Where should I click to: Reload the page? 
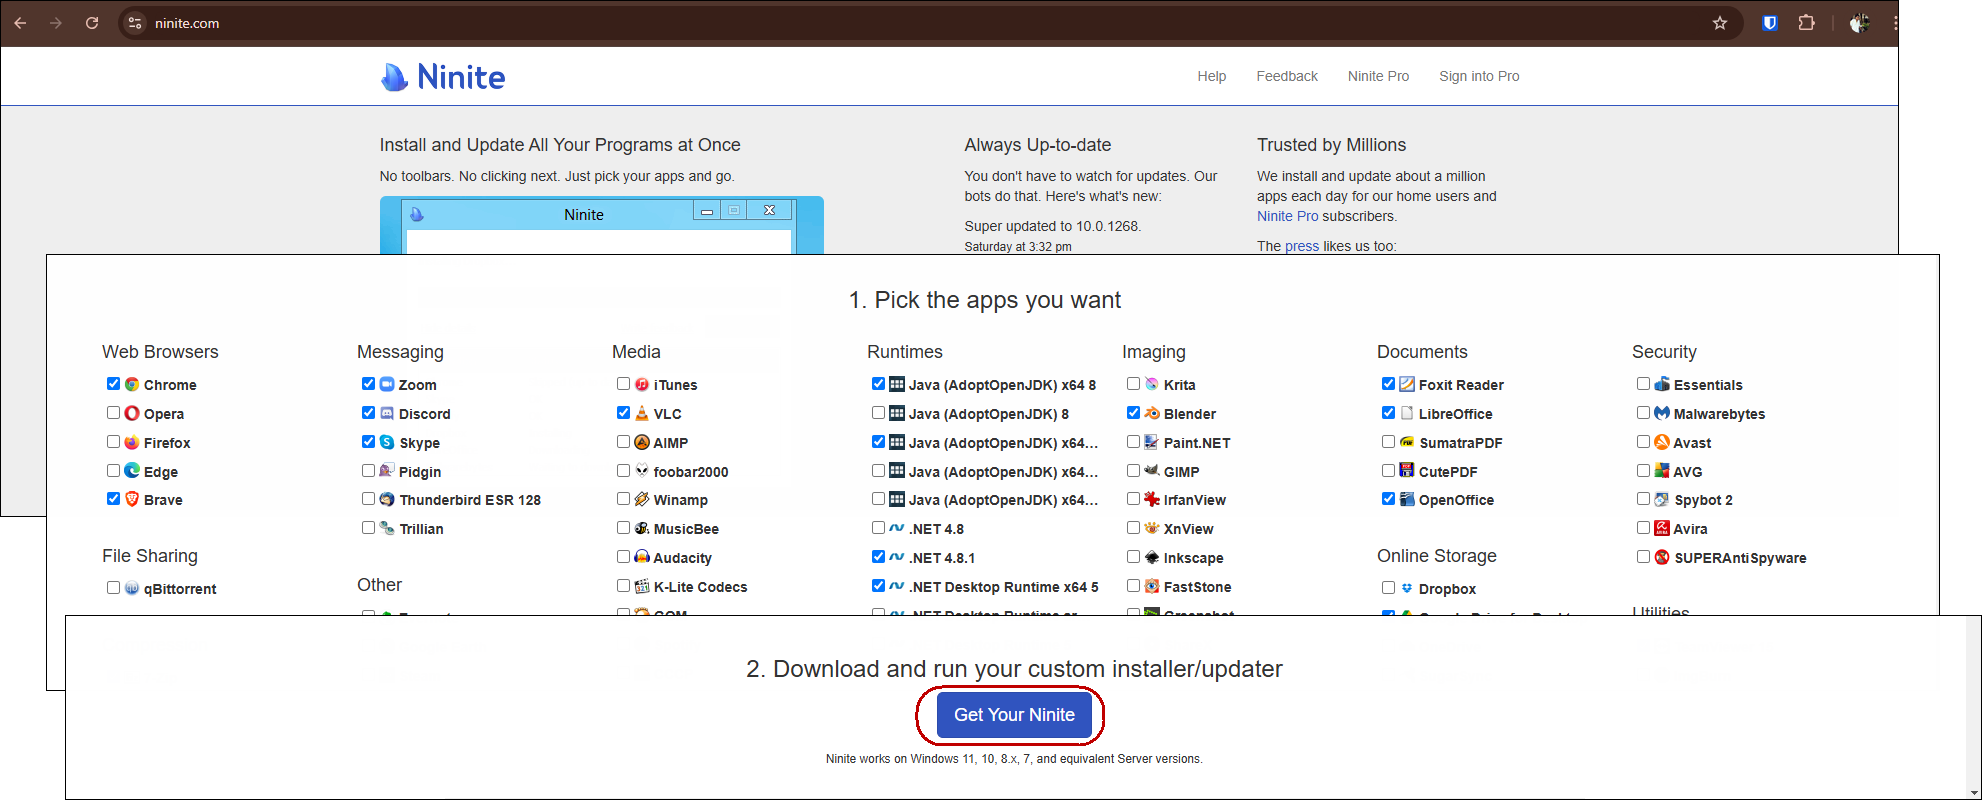pos(92,23)
